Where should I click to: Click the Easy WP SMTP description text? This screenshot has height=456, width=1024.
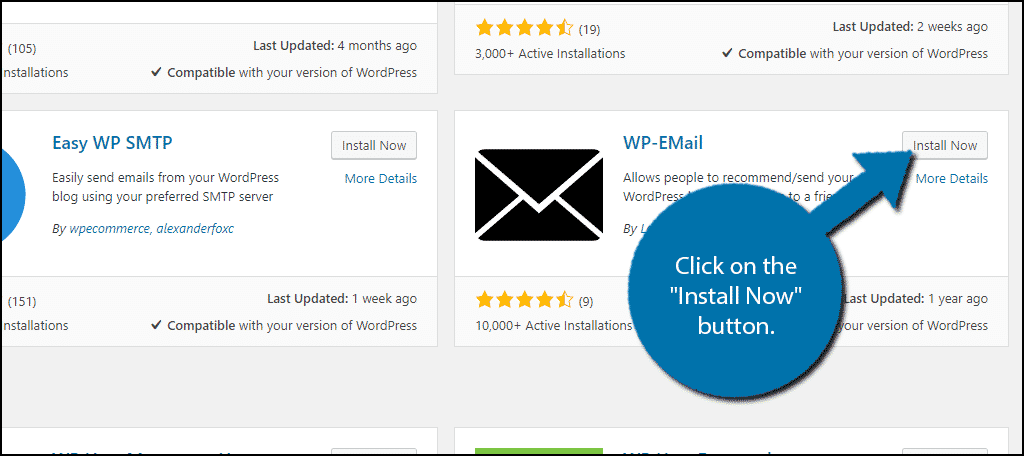(165, 186)
